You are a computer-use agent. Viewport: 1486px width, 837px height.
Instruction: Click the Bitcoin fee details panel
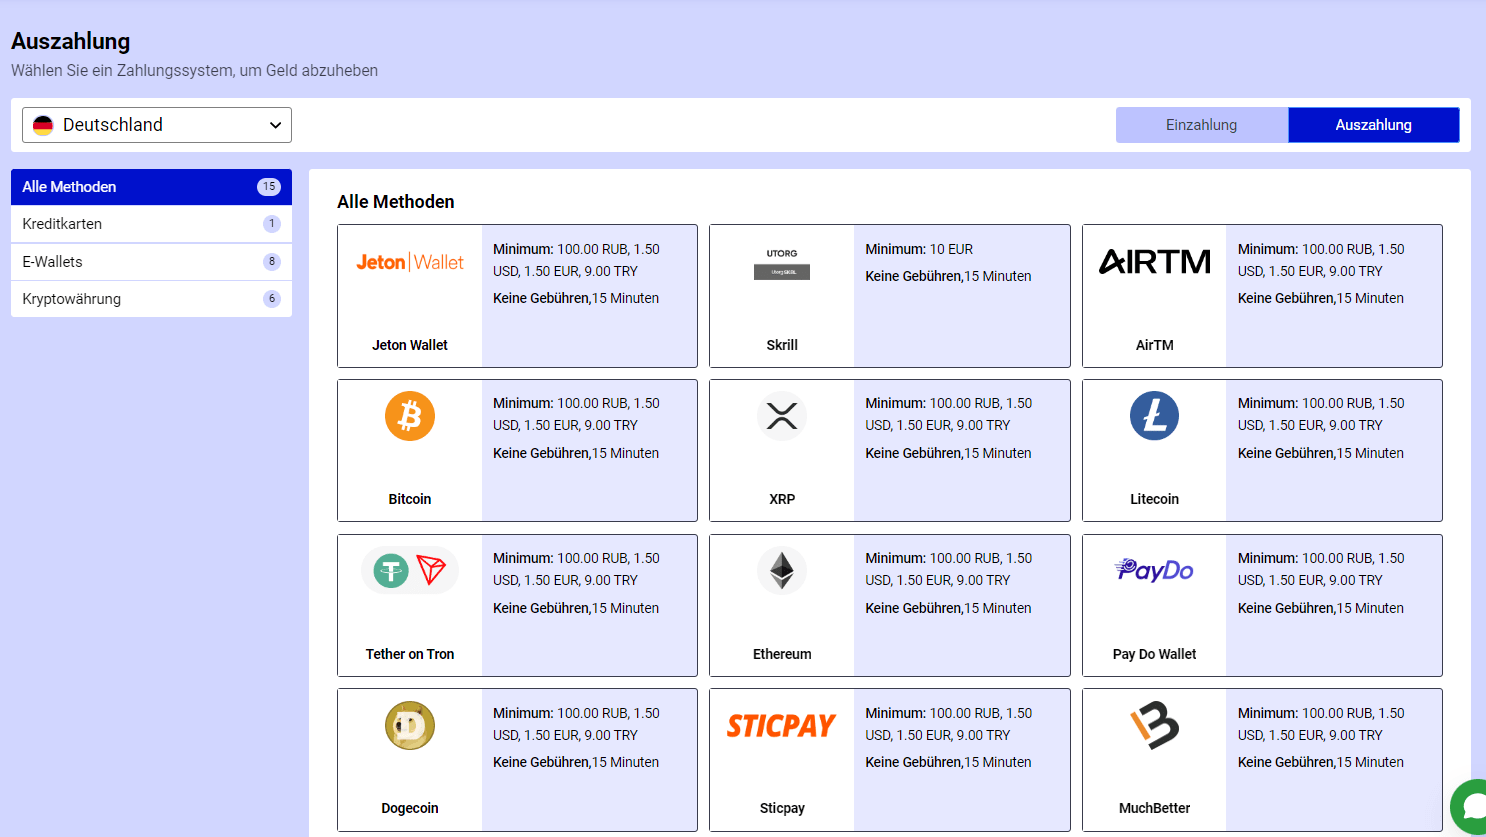[589, 450]
